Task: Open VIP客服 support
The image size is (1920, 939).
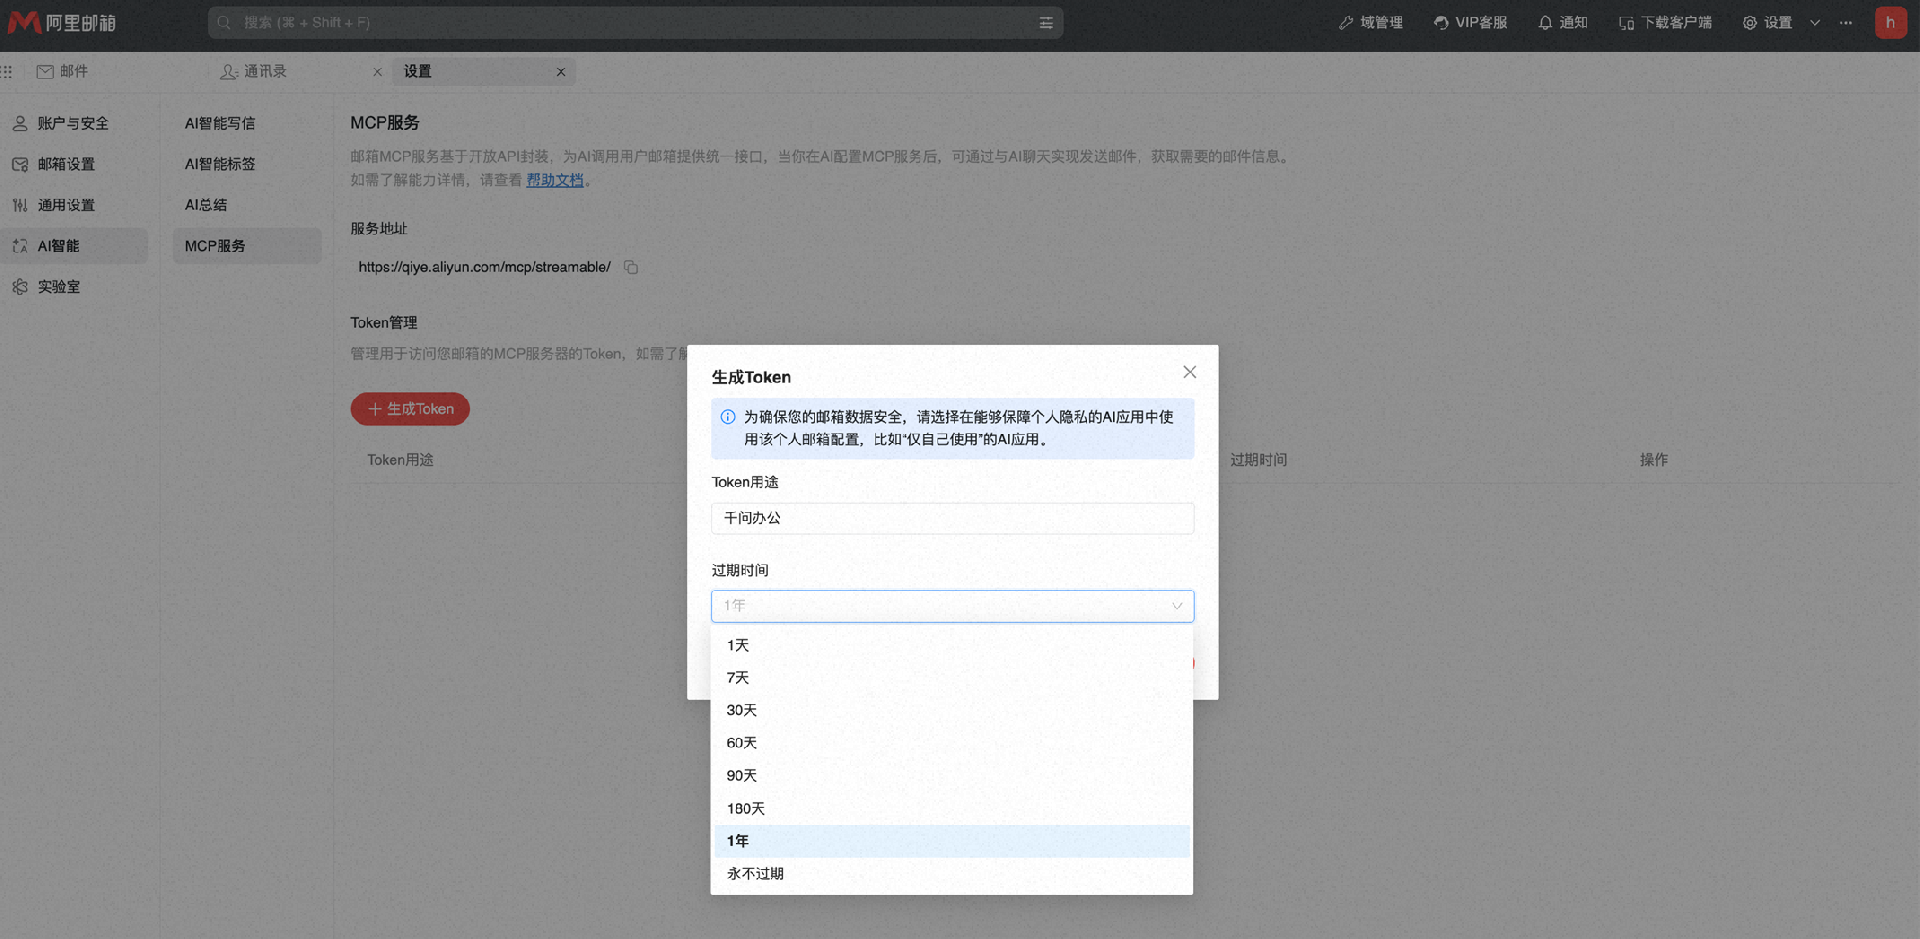Action: [x=1470, y=22]
